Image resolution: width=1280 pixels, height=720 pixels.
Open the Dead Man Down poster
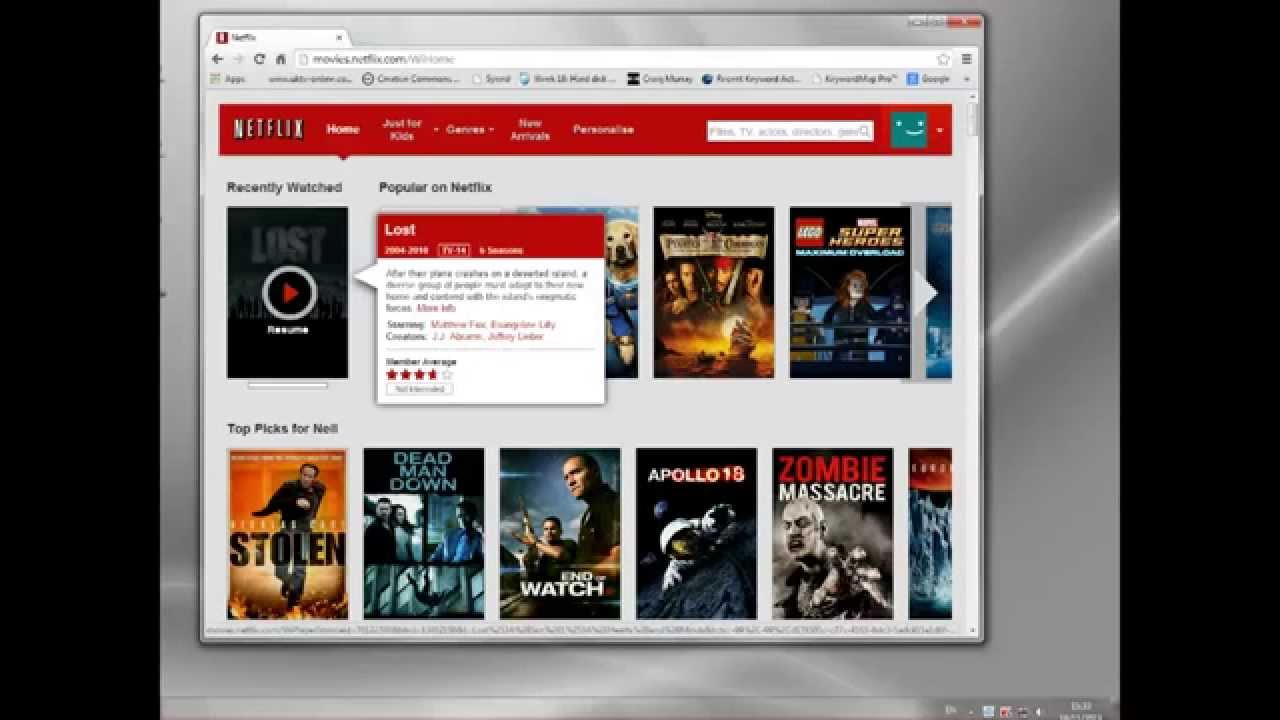pos(424,534)
